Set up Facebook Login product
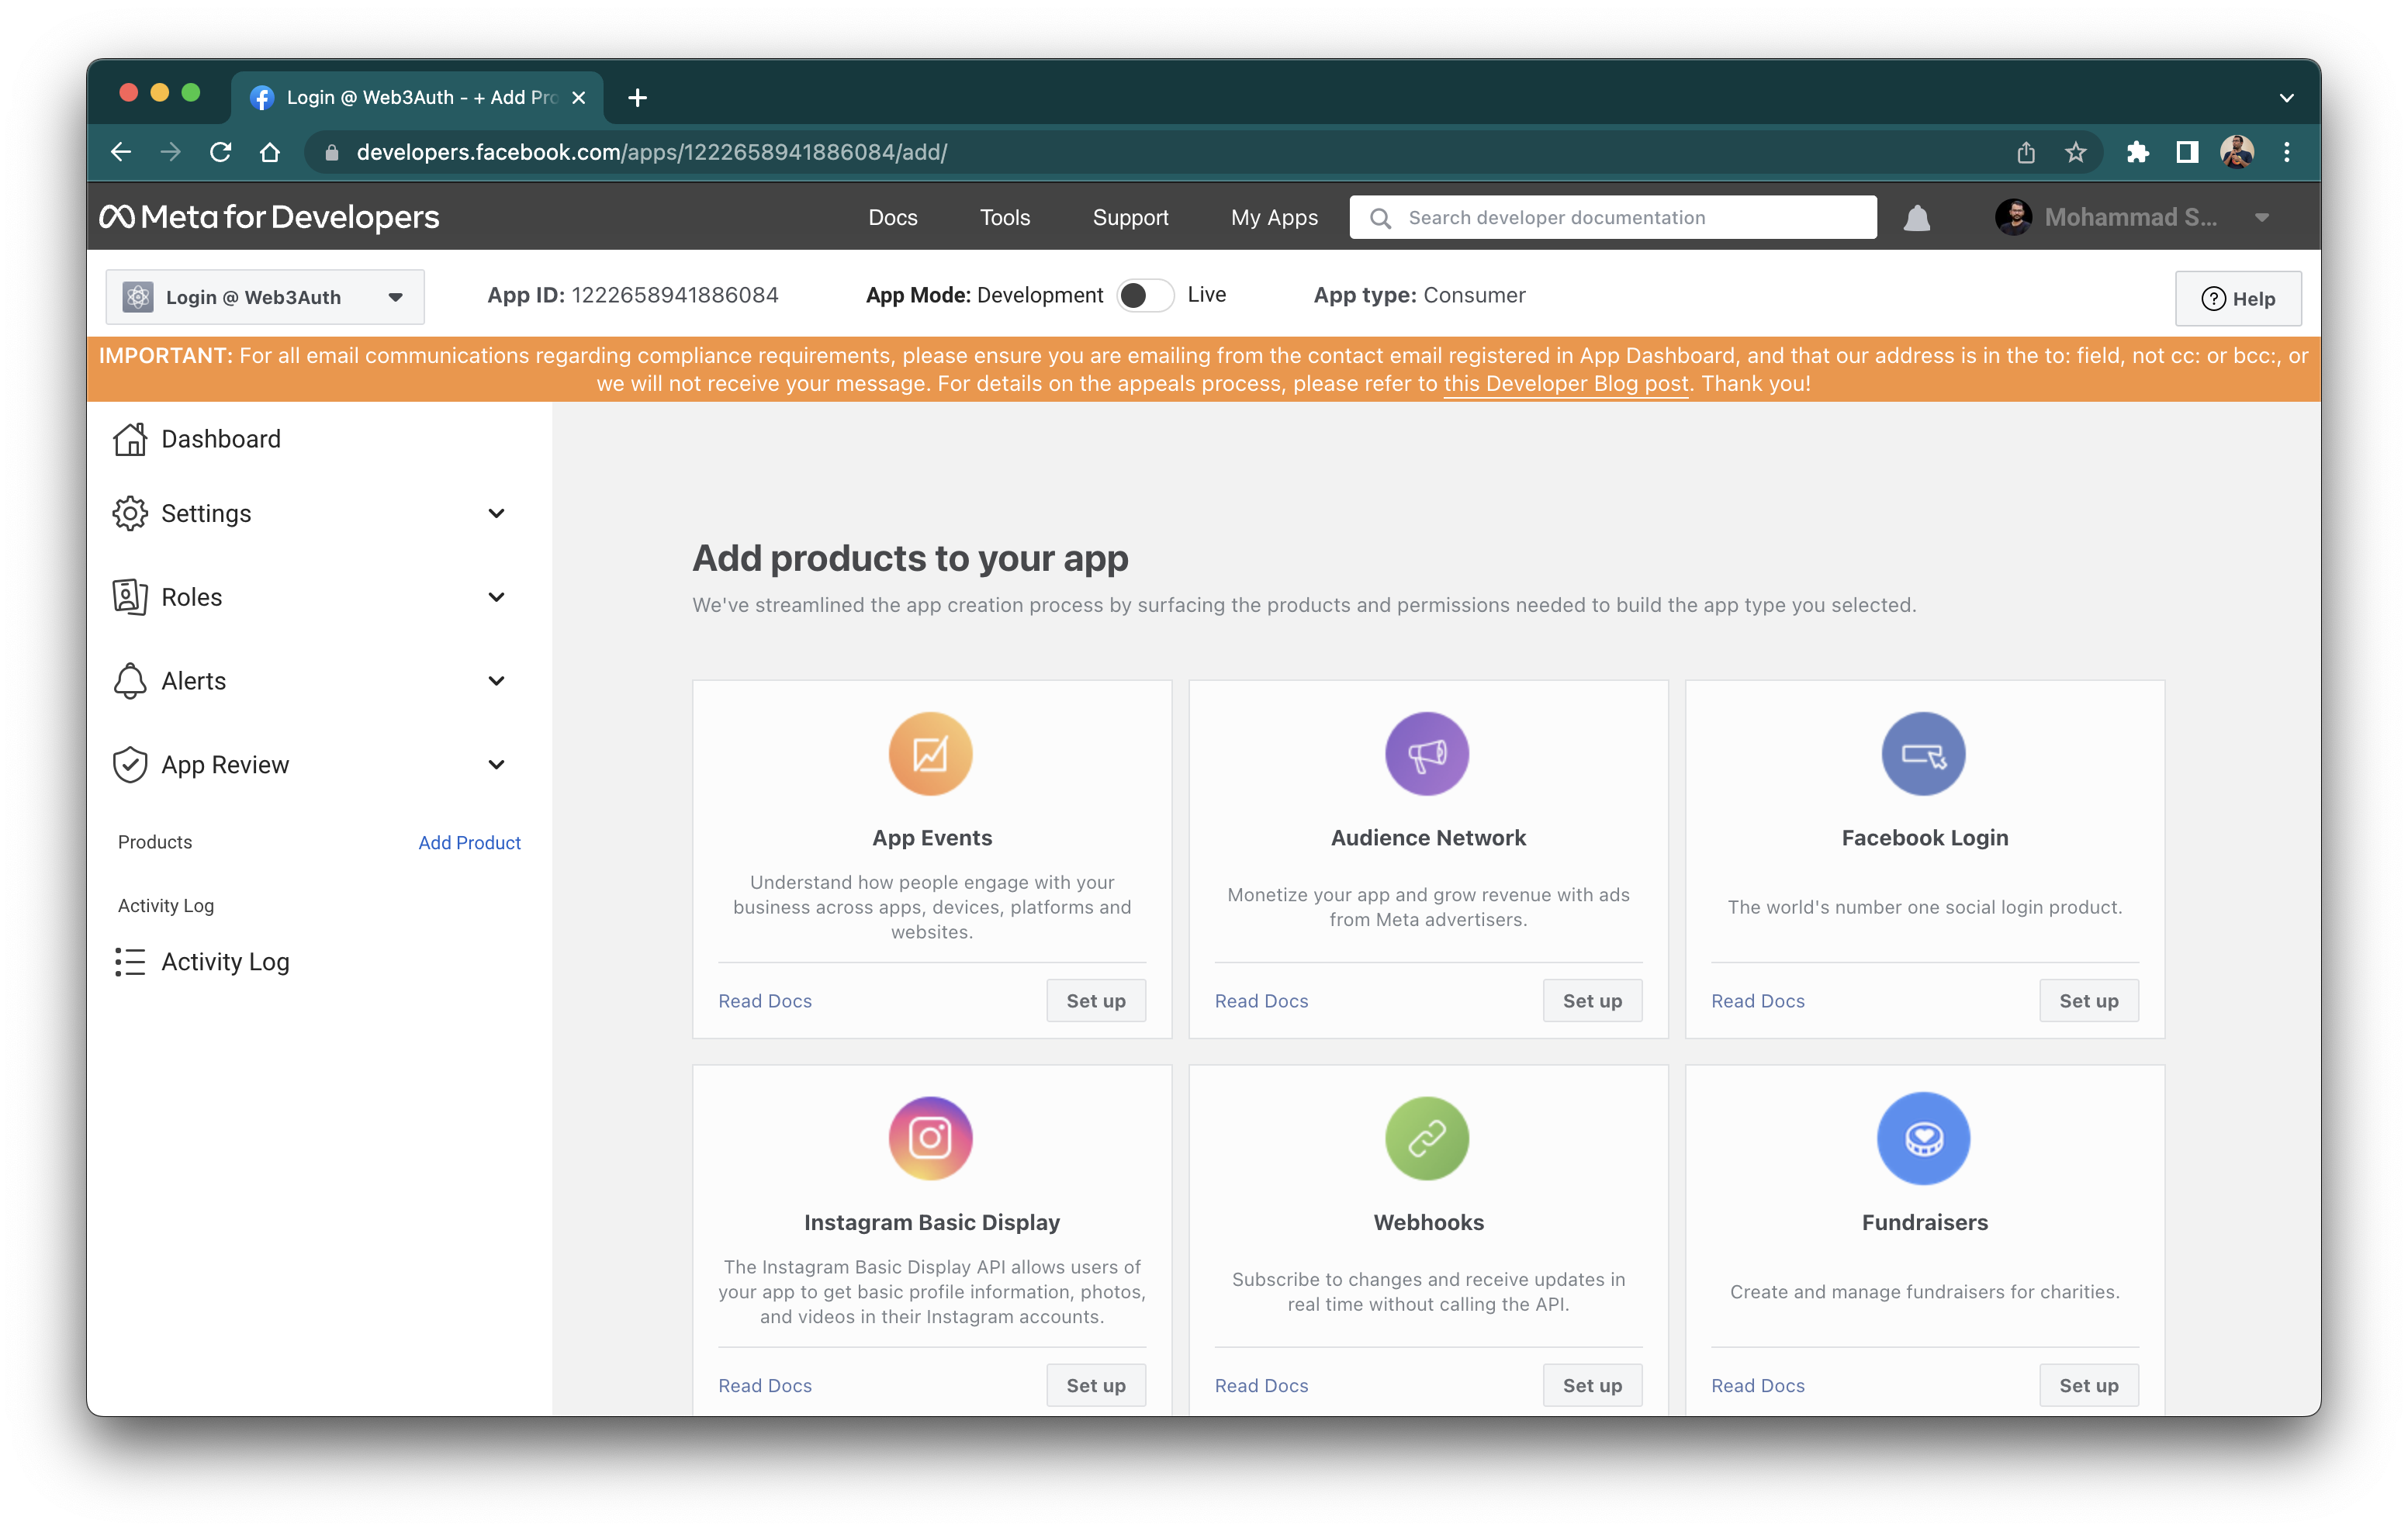This screenshot has height=1531, width=2408. [2088, 1000]
